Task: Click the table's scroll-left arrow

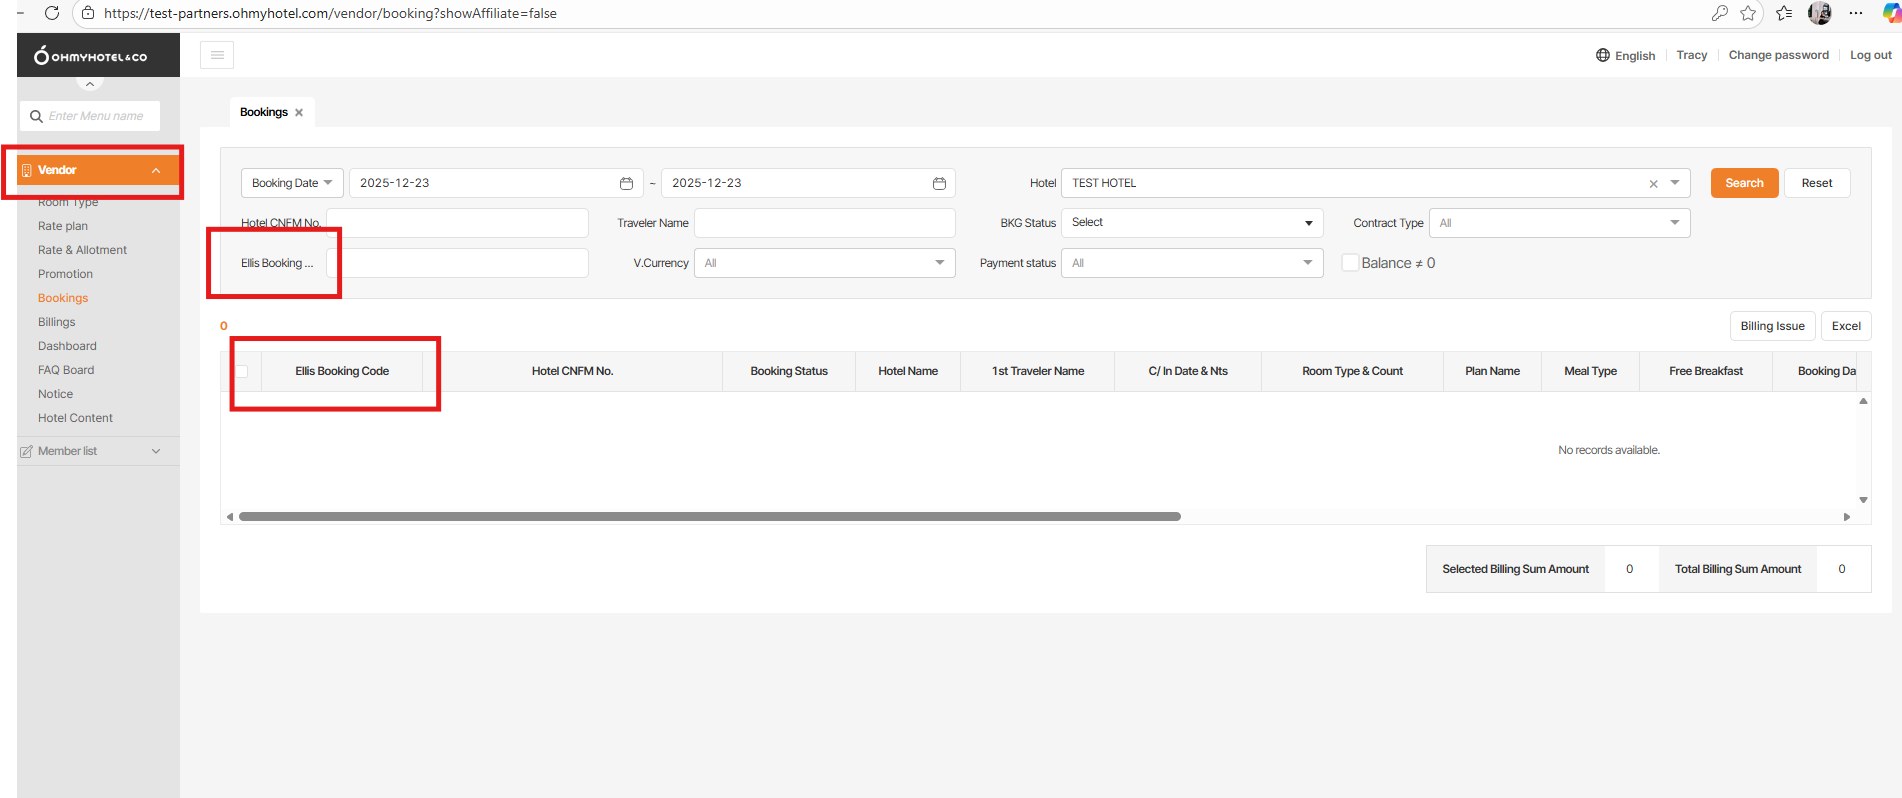Action: 230,517
